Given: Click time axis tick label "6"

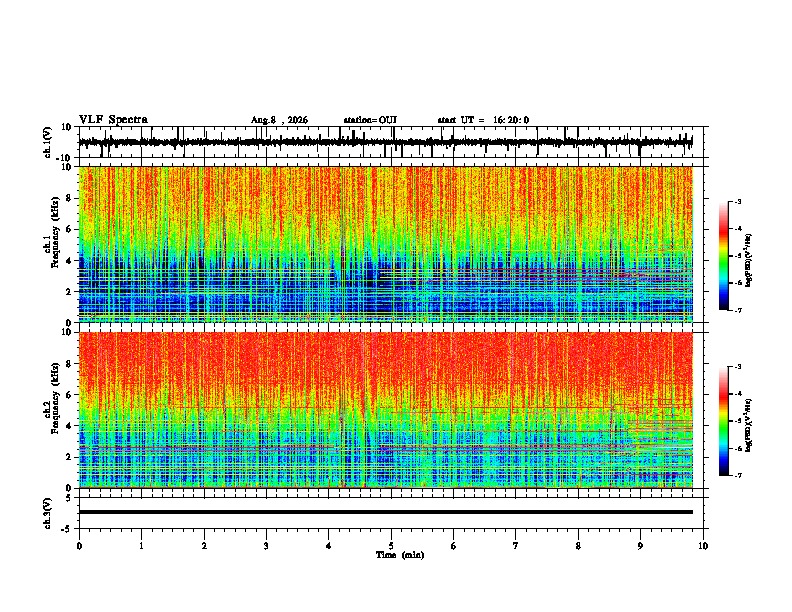Looking at the screenshot, I should coord(454,546).
